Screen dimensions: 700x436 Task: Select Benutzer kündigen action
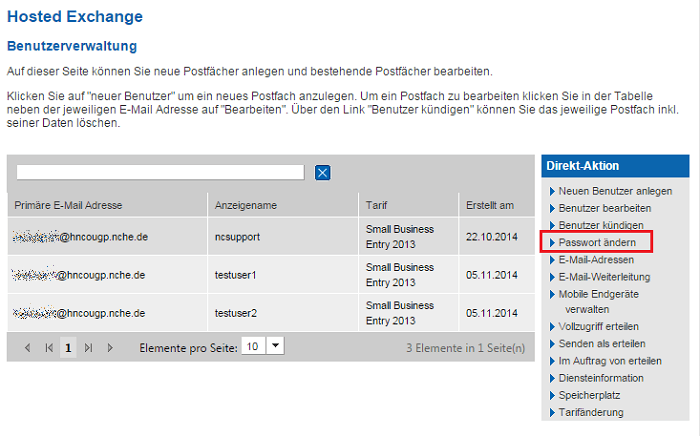pyautogui.click(x=600, y=225)
